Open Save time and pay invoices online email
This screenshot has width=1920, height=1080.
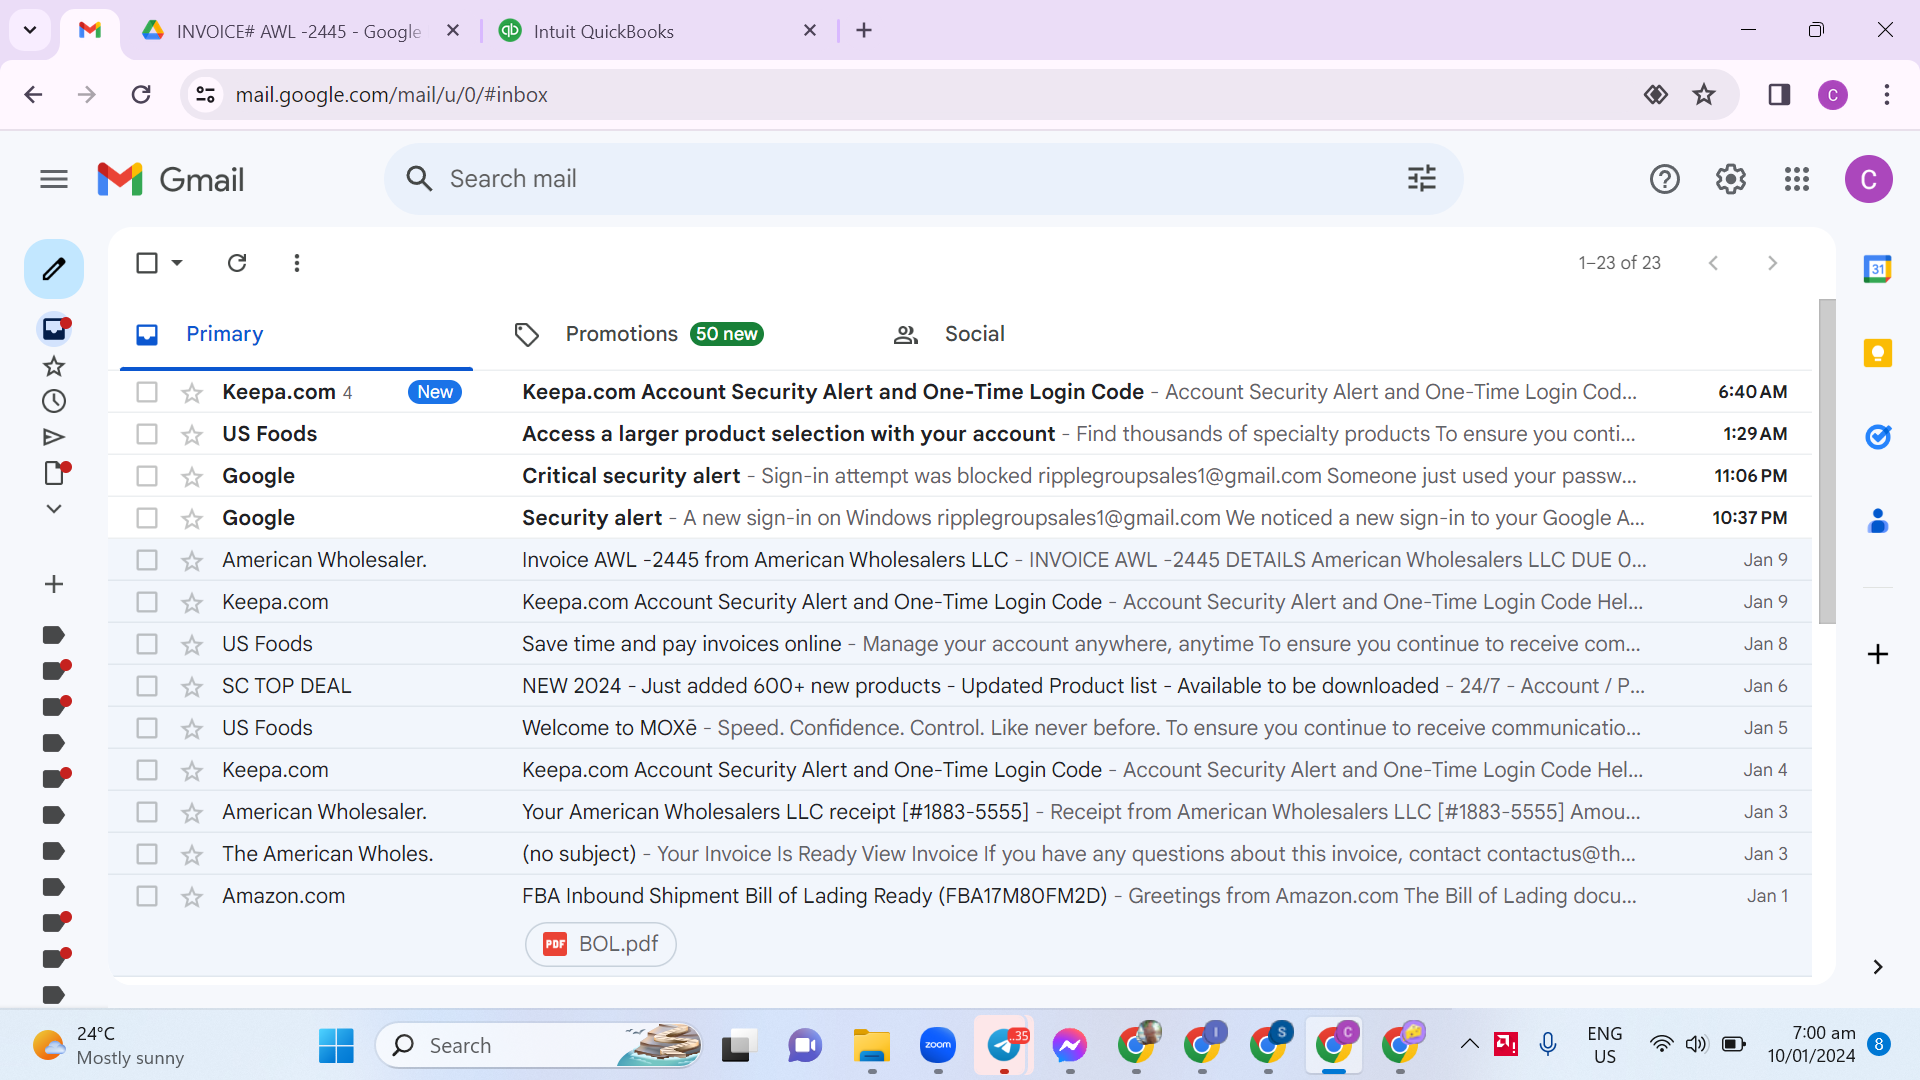960,644
